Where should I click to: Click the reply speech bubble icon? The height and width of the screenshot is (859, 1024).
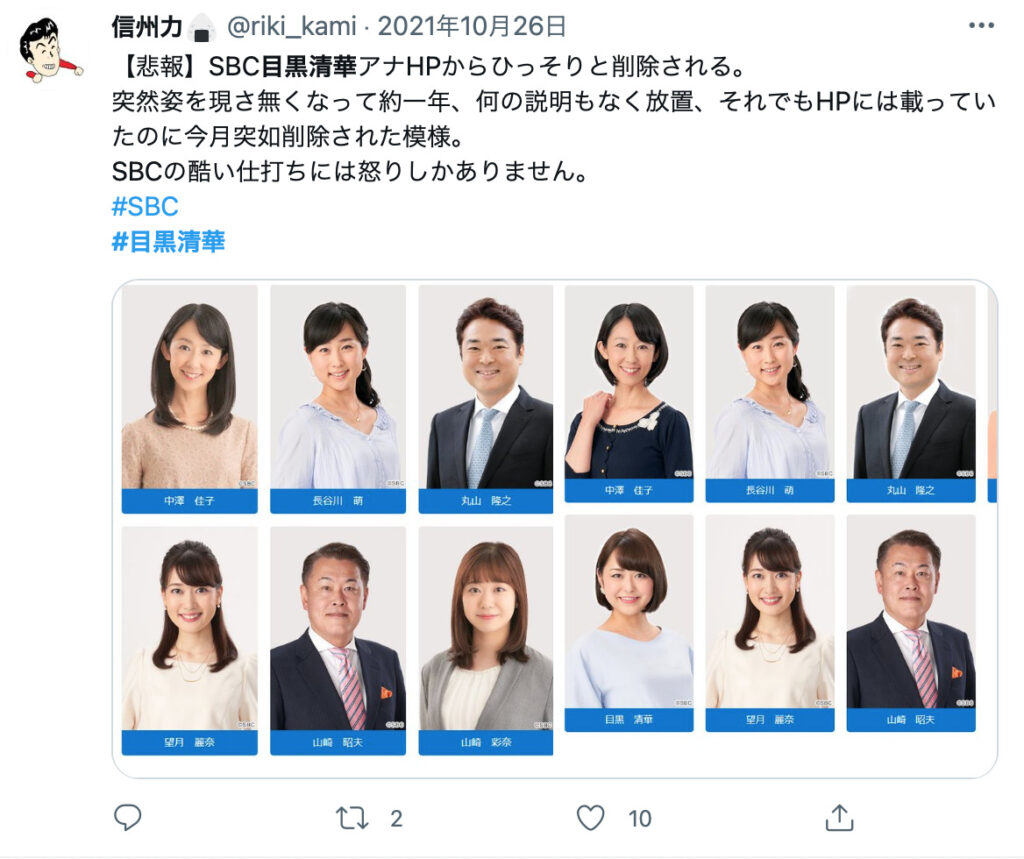(x=127, y=817)
